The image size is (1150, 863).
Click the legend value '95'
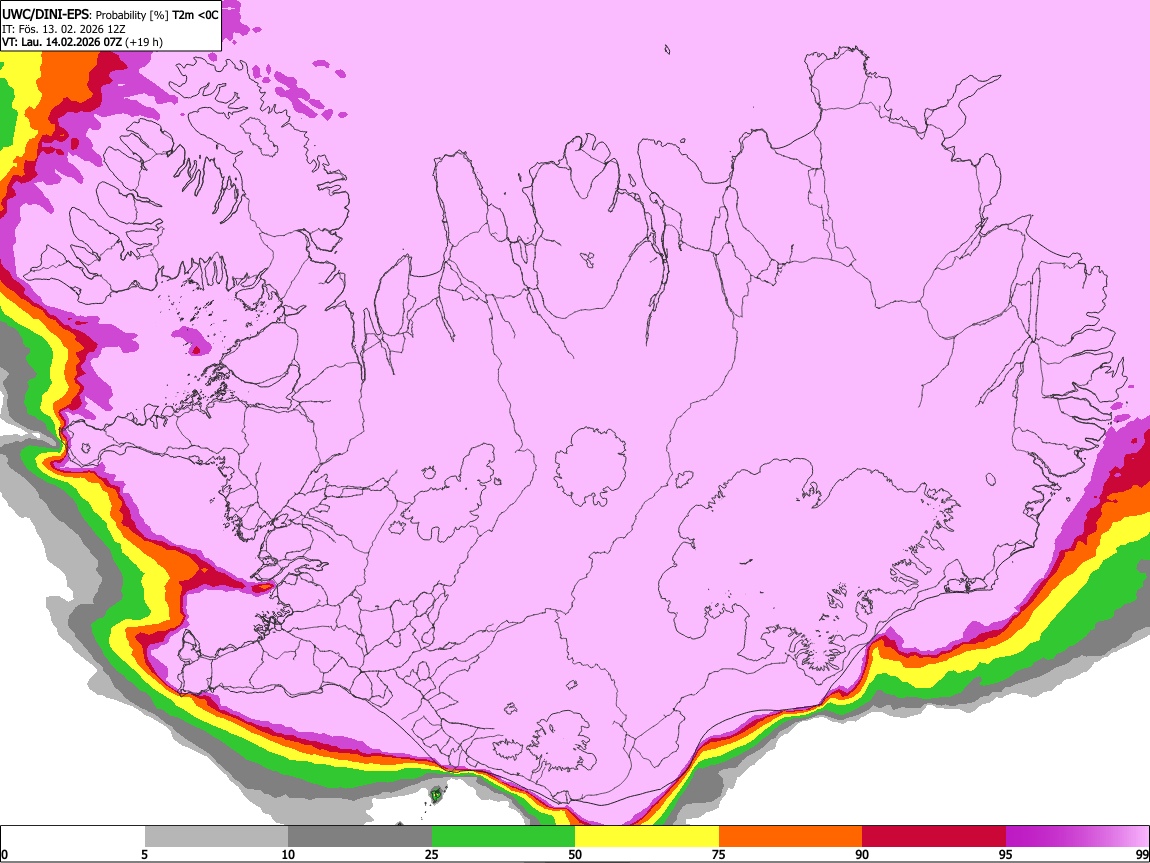1006,854
